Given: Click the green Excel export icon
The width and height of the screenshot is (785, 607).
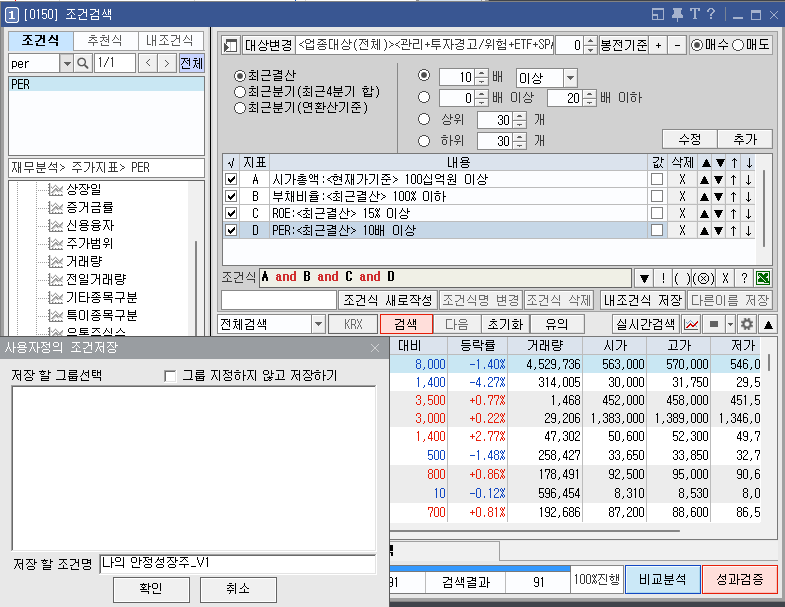Looking at the screenshot, I should pyautogui.click(x=763, y=278).
